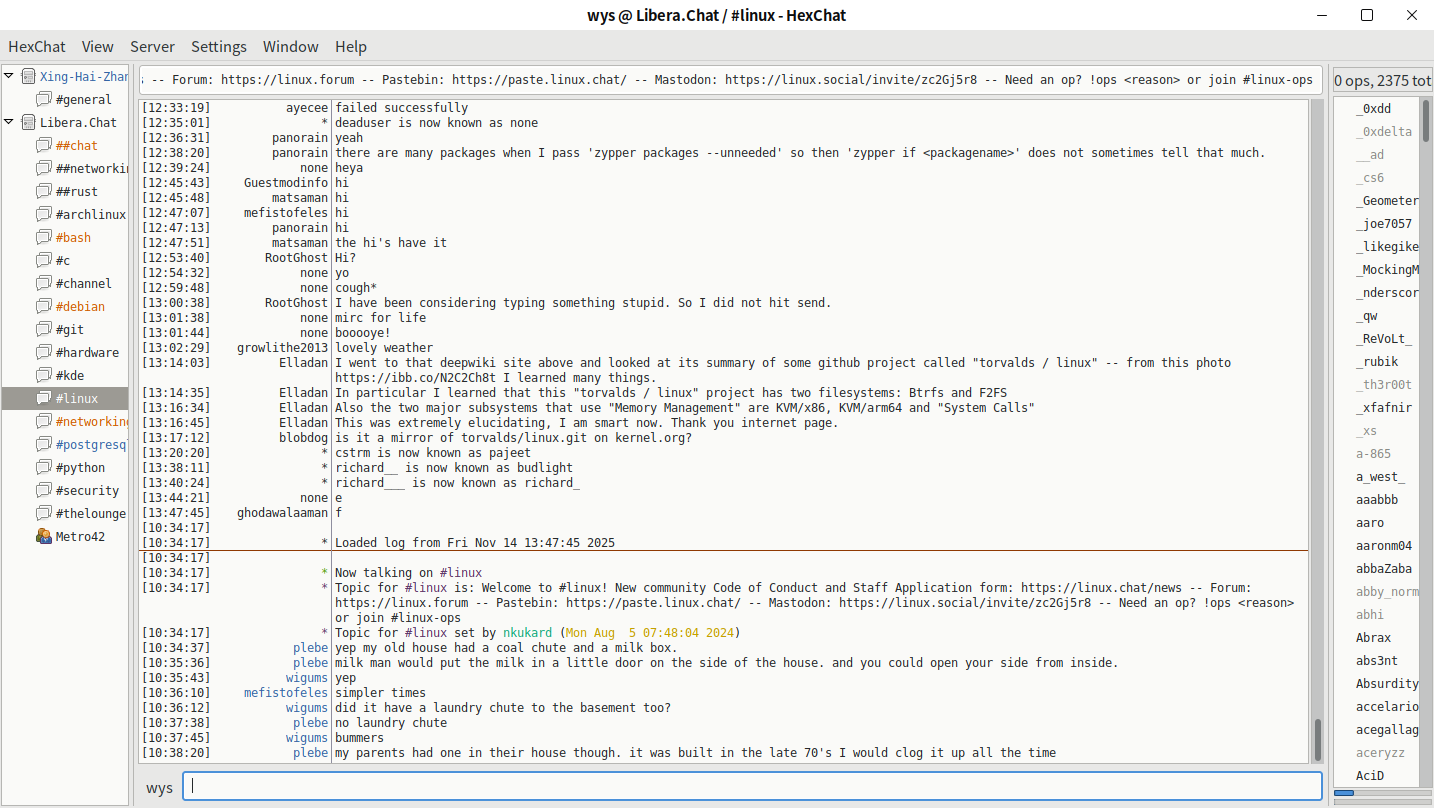The width and height of the screenshot is (1434, 808).
Task: Open the Window menu
Action: (290, 47)
